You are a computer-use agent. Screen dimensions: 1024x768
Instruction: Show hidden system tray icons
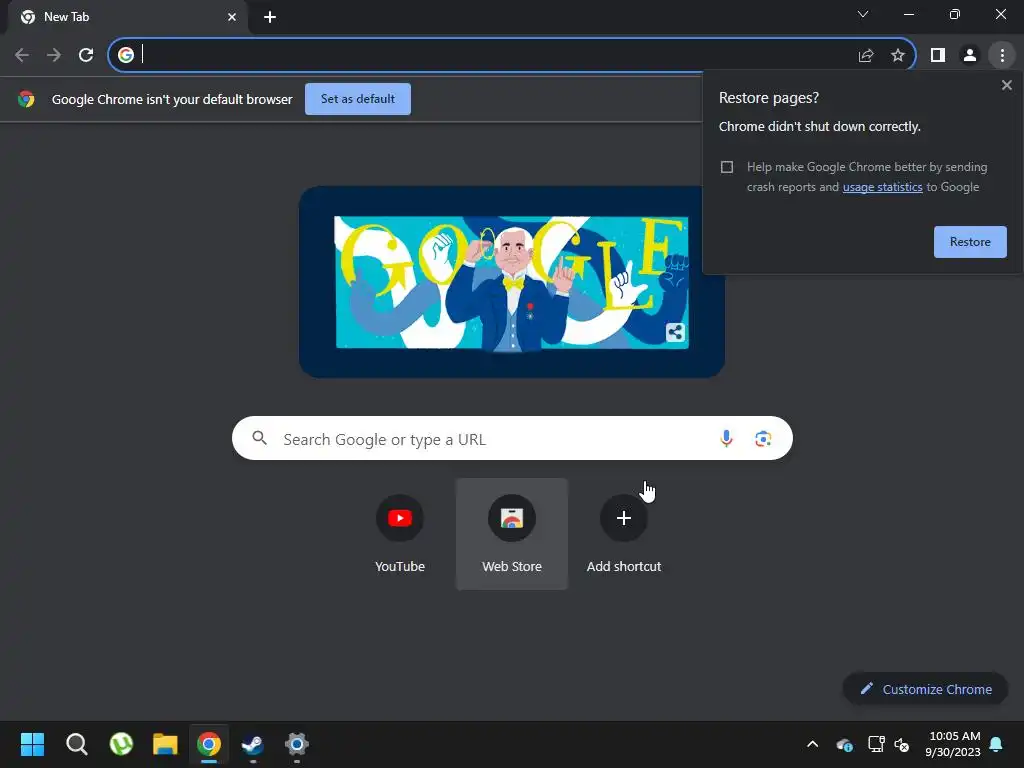(812, 744)
